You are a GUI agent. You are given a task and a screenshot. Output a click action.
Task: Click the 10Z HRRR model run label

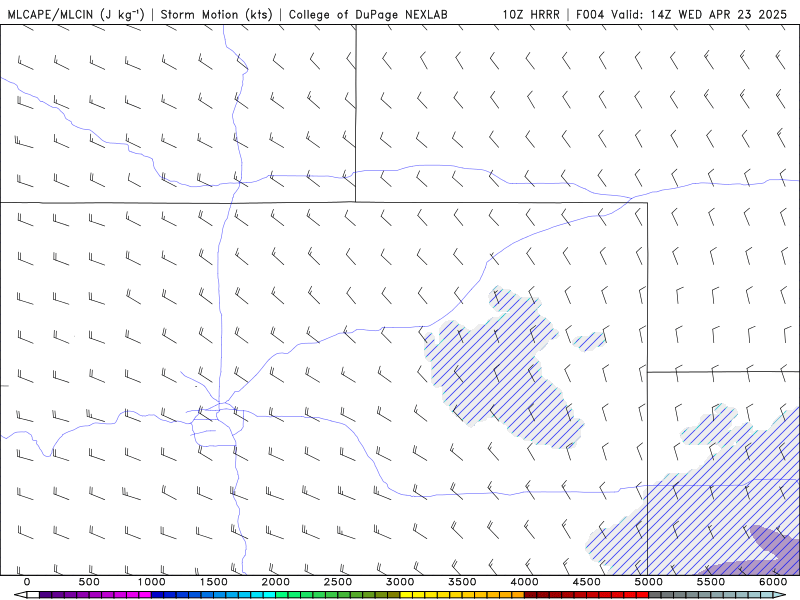531,14
